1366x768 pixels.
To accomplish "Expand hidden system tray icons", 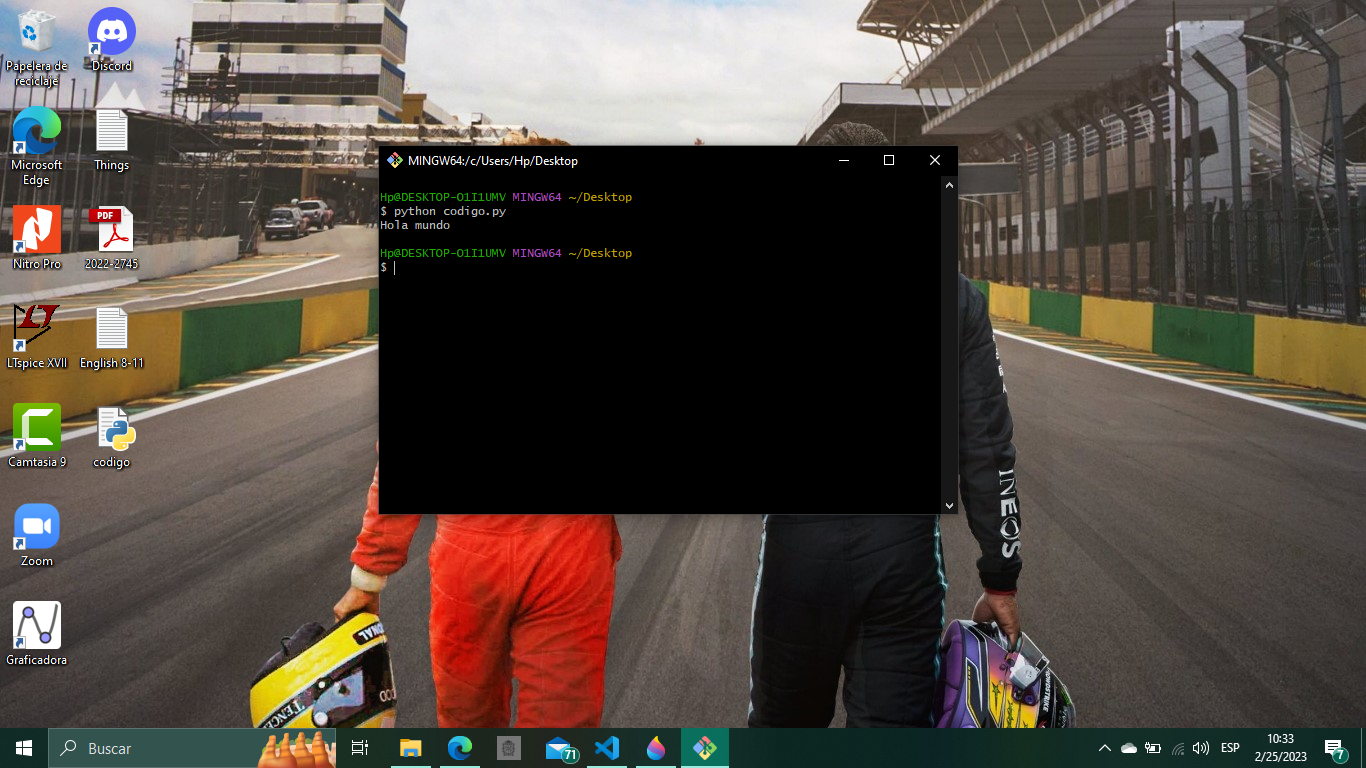I will point(1105,747).
